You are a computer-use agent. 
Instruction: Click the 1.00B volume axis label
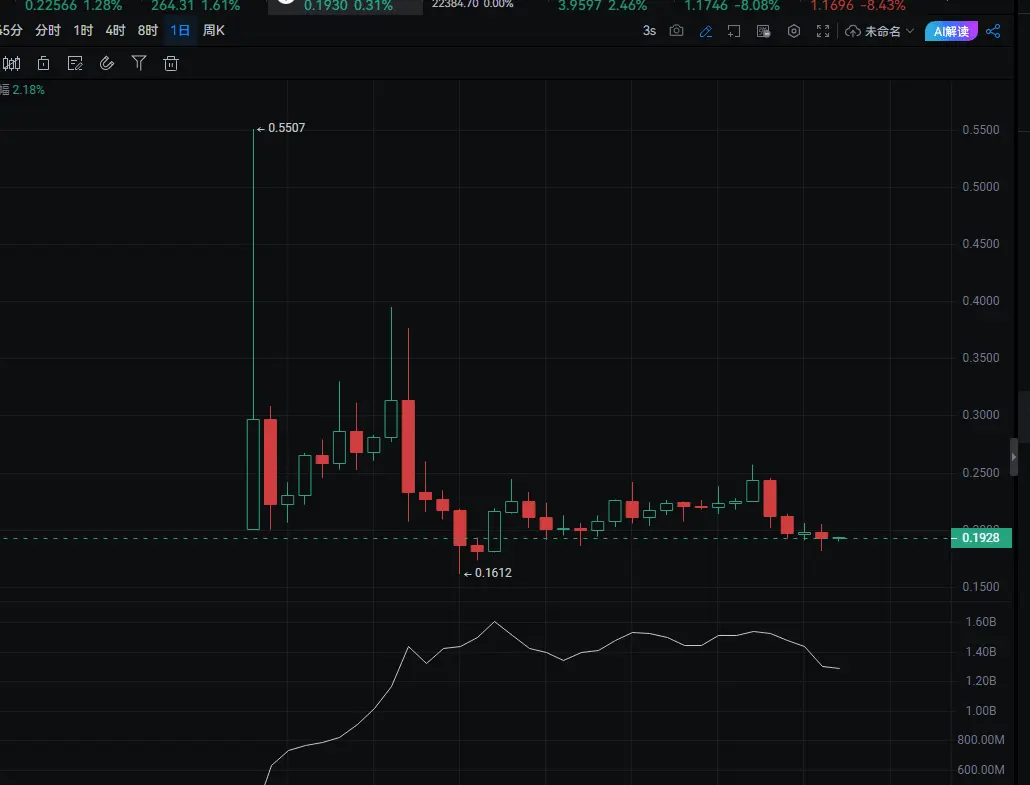click(x=981, y=711)
